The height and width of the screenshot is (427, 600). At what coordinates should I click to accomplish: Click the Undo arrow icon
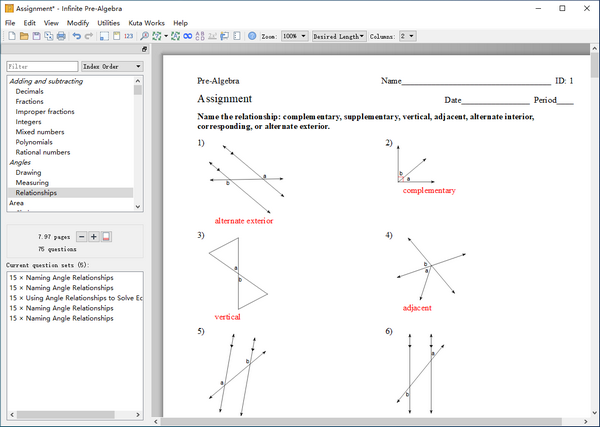coord(77,36)
